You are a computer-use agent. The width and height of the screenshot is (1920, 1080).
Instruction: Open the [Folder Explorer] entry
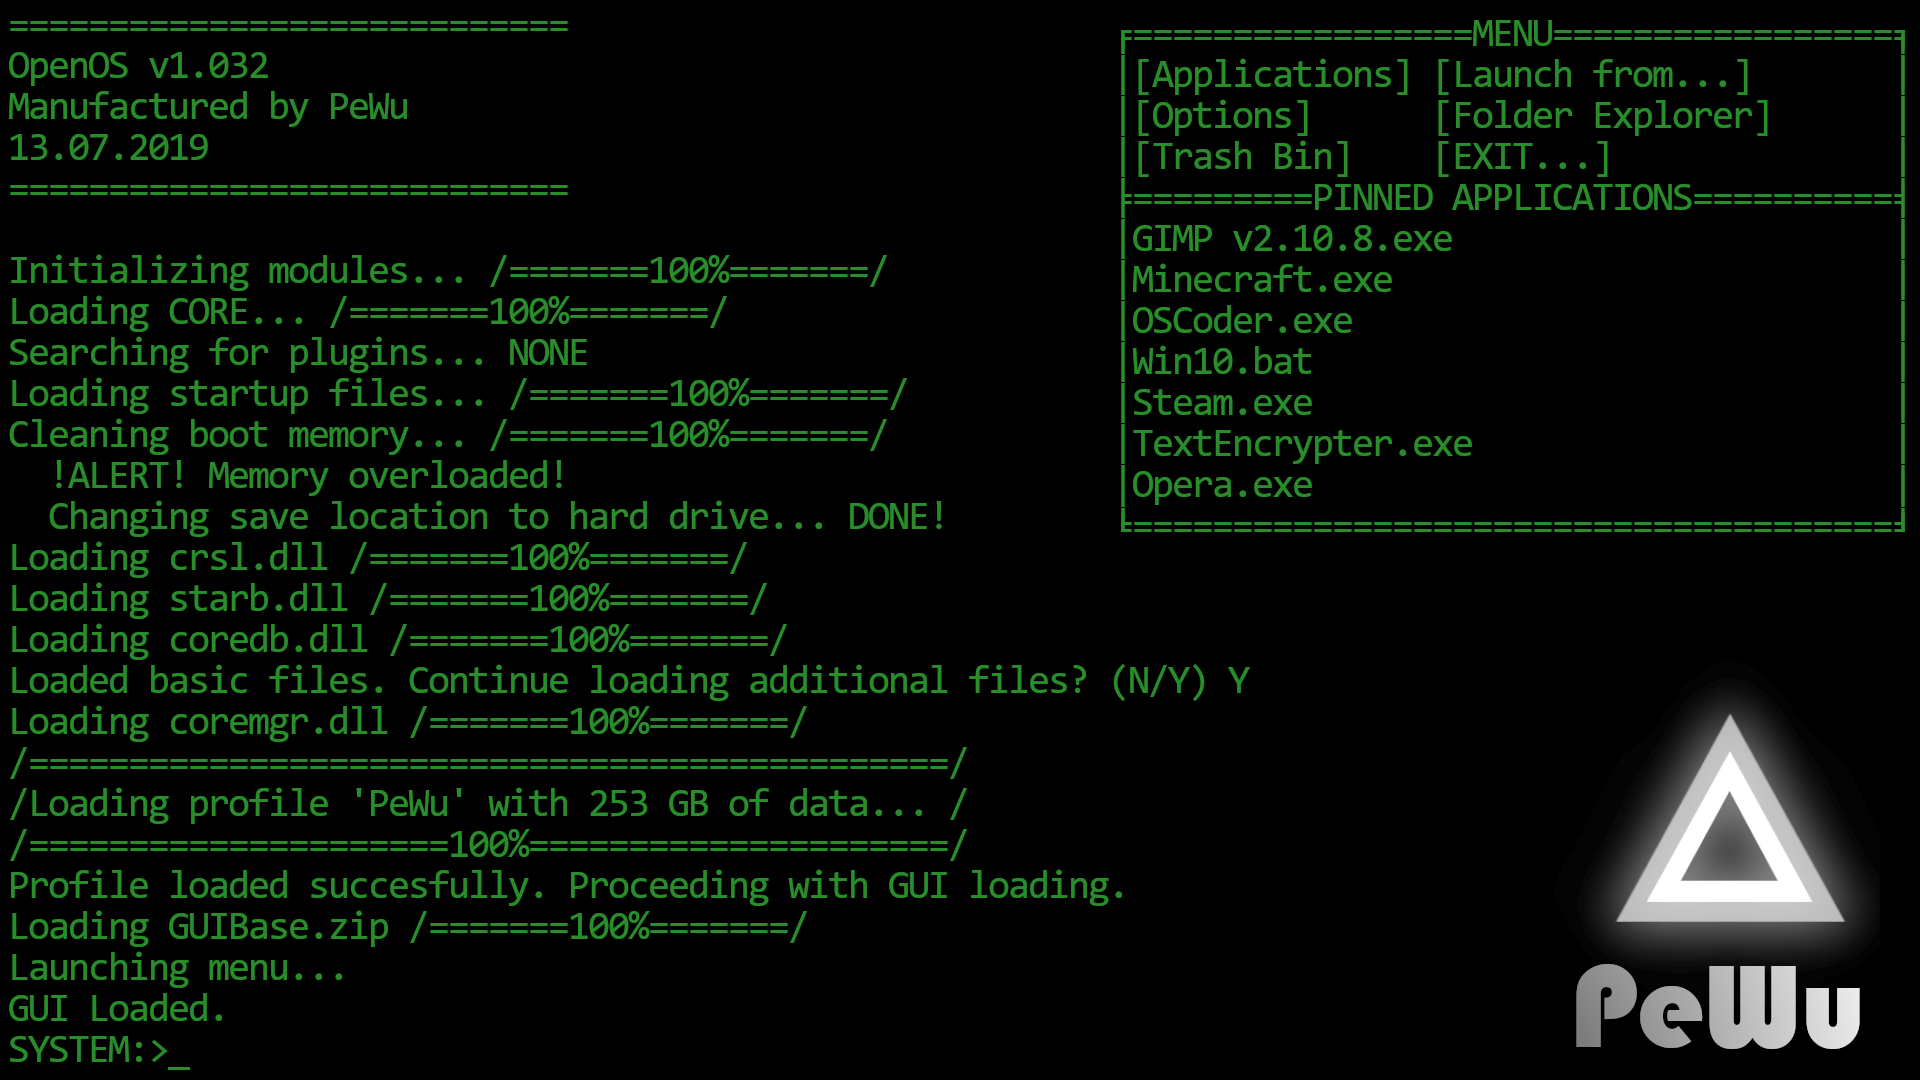[x=1602, y=116]
